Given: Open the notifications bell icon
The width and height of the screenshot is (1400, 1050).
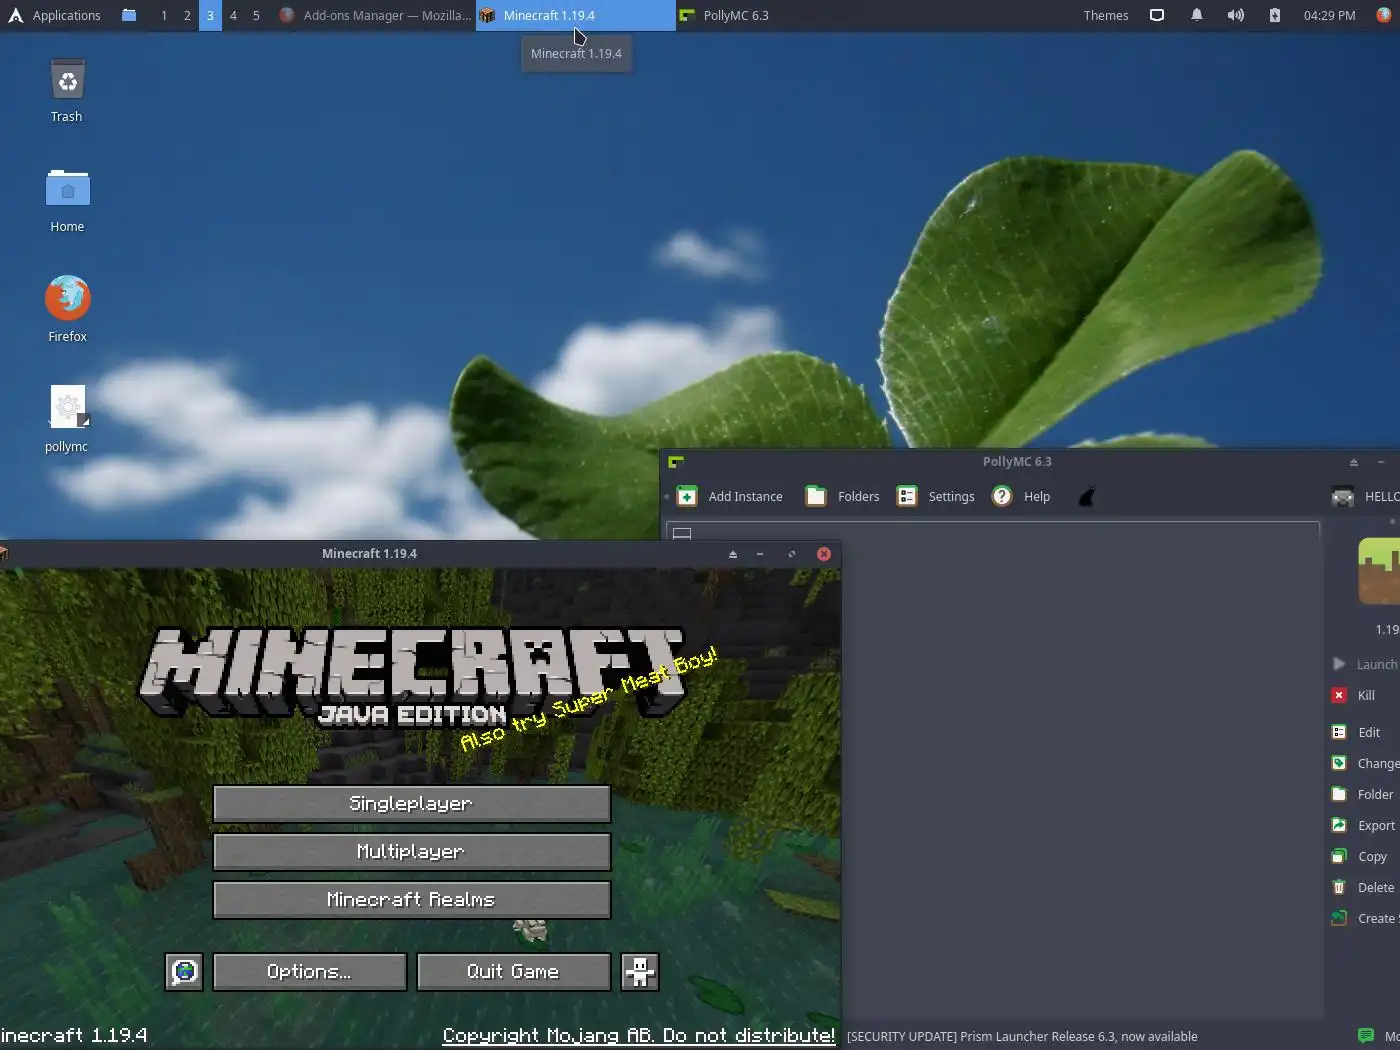Looking at the screenshot, I should (x=1196, y=15).
